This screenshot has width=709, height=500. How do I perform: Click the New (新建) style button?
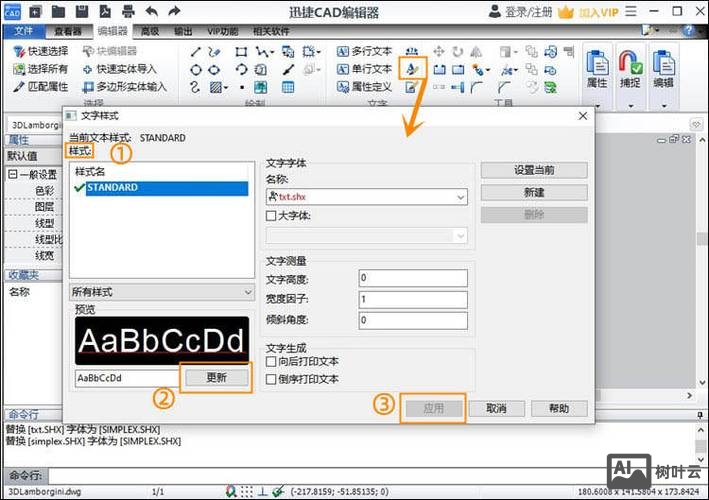tap(534, 193)
